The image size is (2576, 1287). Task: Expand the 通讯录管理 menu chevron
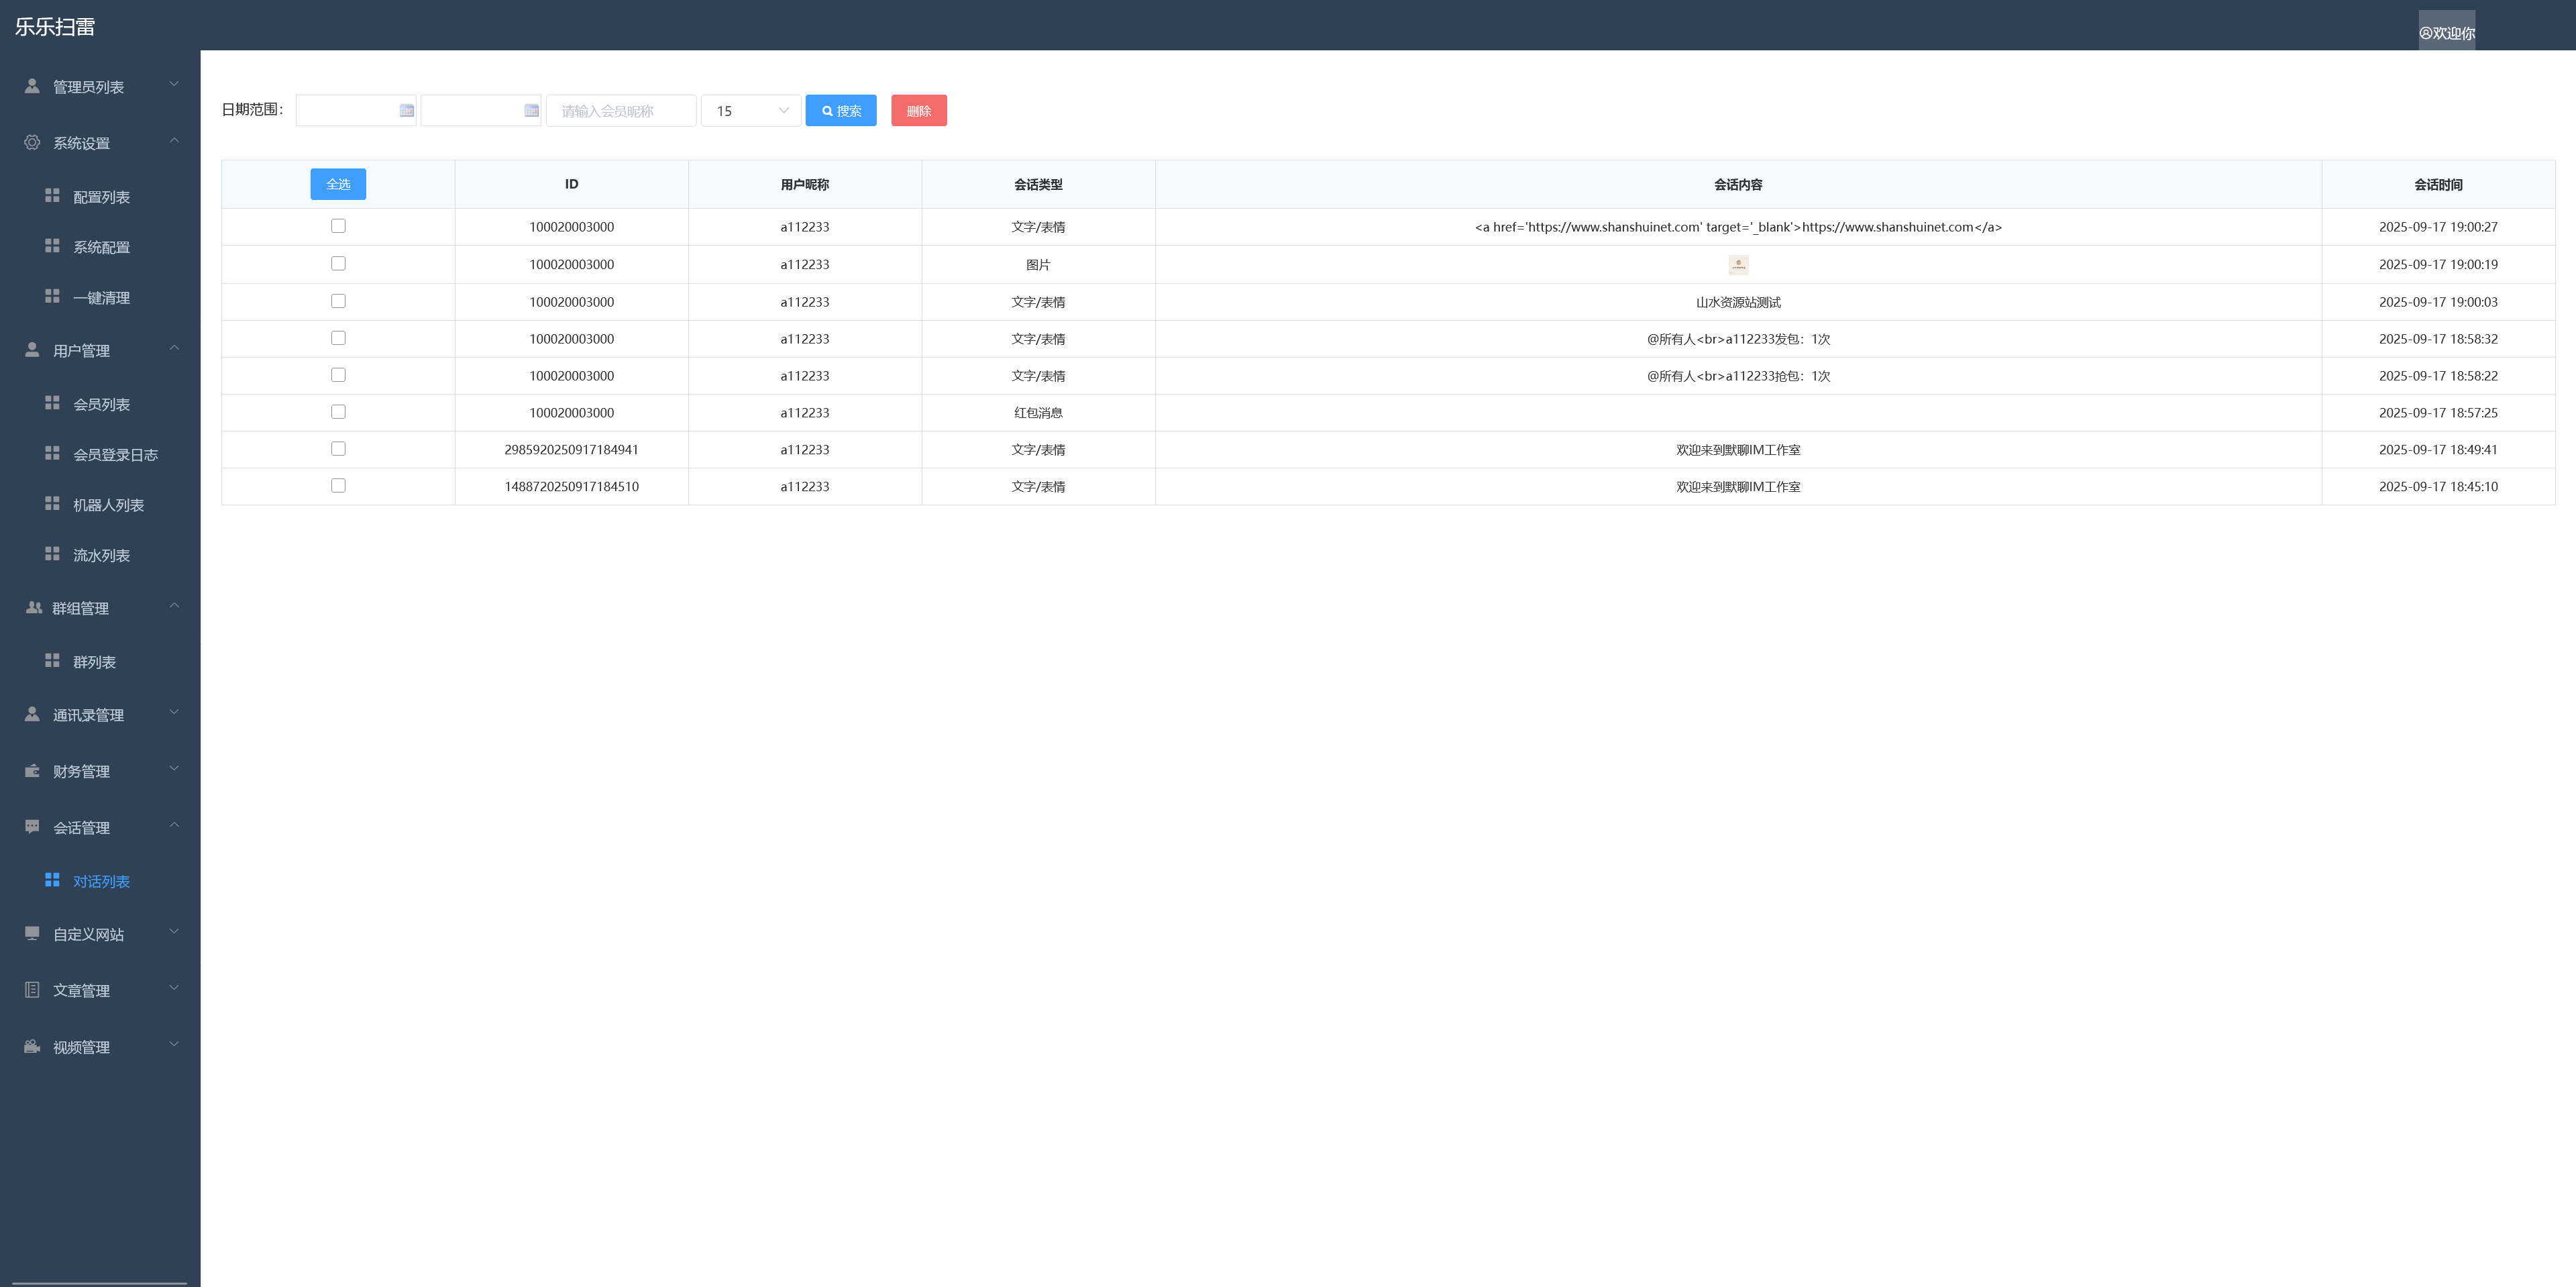[x=174, y=712]
